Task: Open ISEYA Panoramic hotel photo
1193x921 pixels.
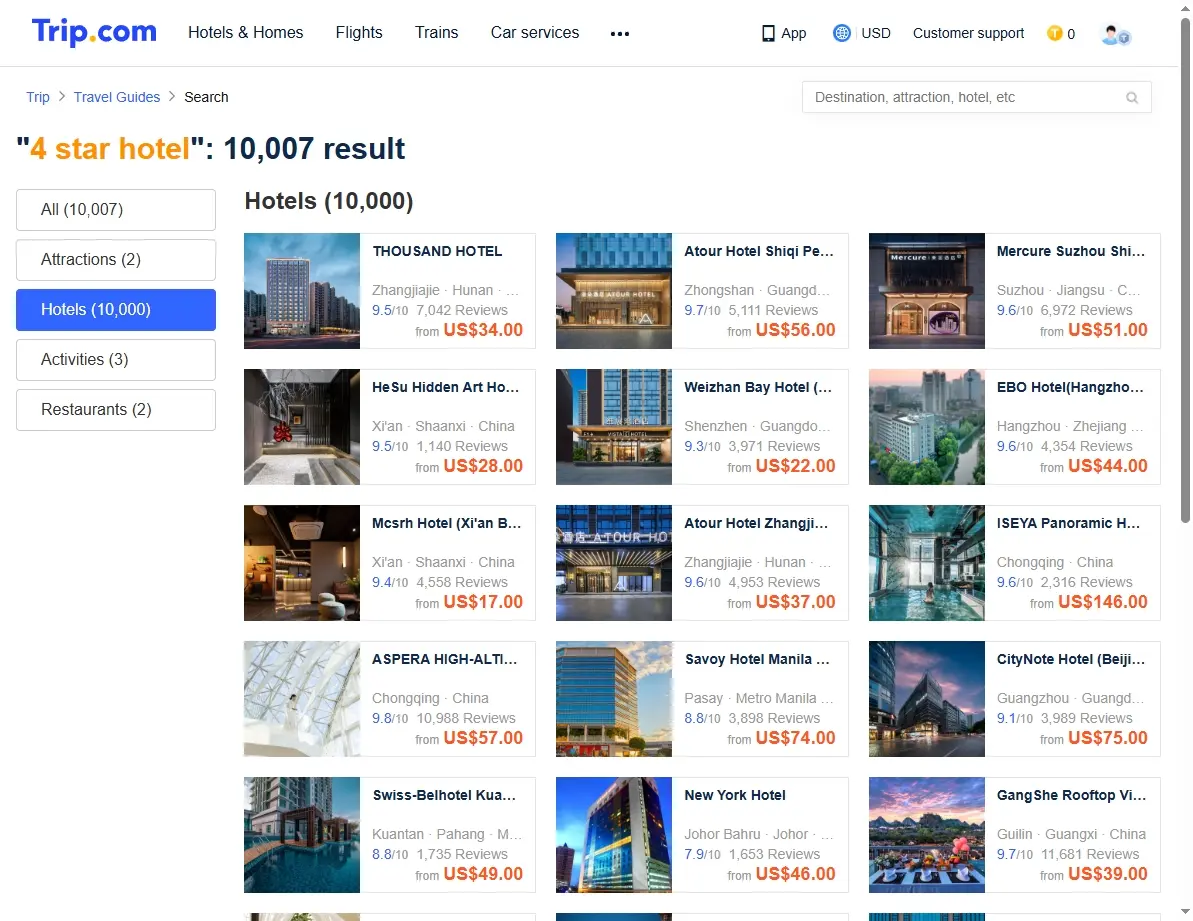Action: coord(927,564)
